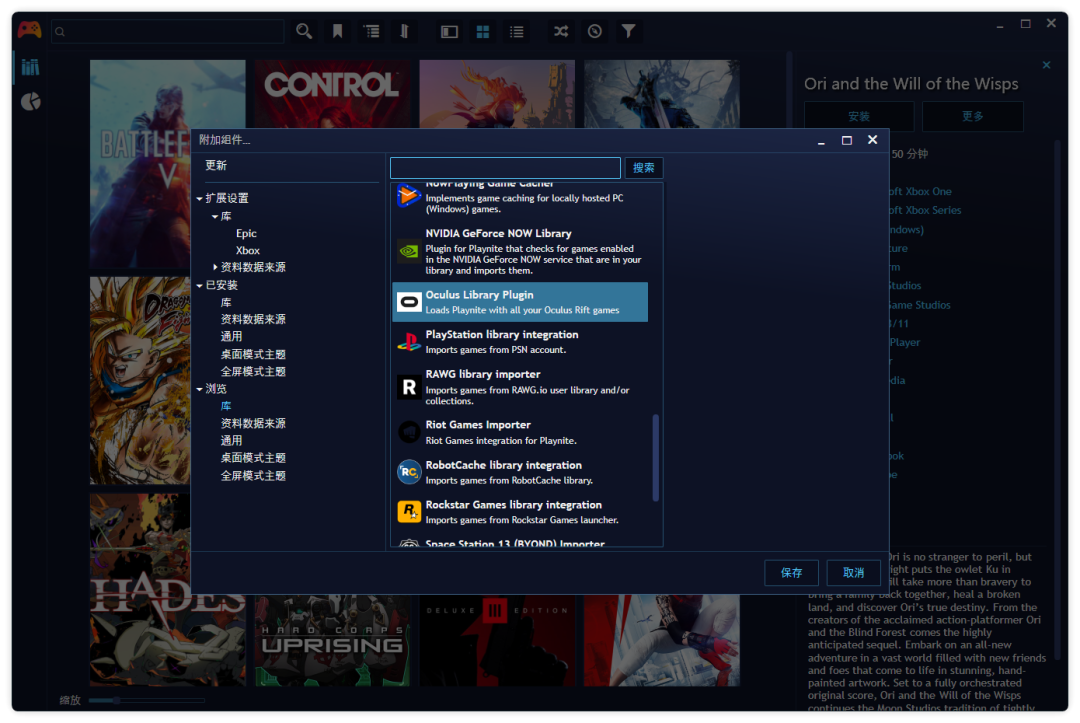The image size is (1080, 723).
Task: Open the library sidebar icon
Action: pos(30,67)
